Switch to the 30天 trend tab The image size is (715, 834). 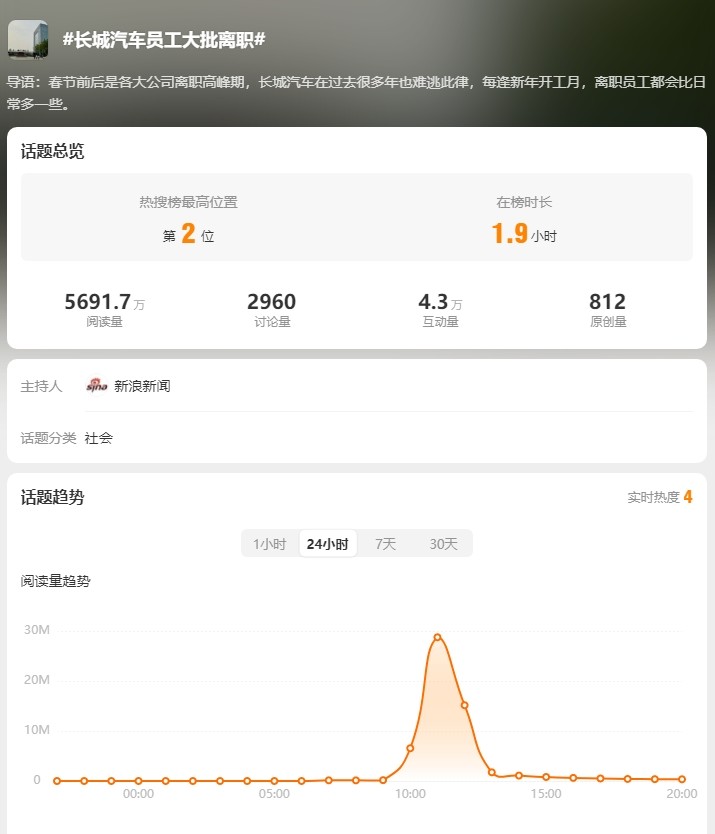(443, 544)
